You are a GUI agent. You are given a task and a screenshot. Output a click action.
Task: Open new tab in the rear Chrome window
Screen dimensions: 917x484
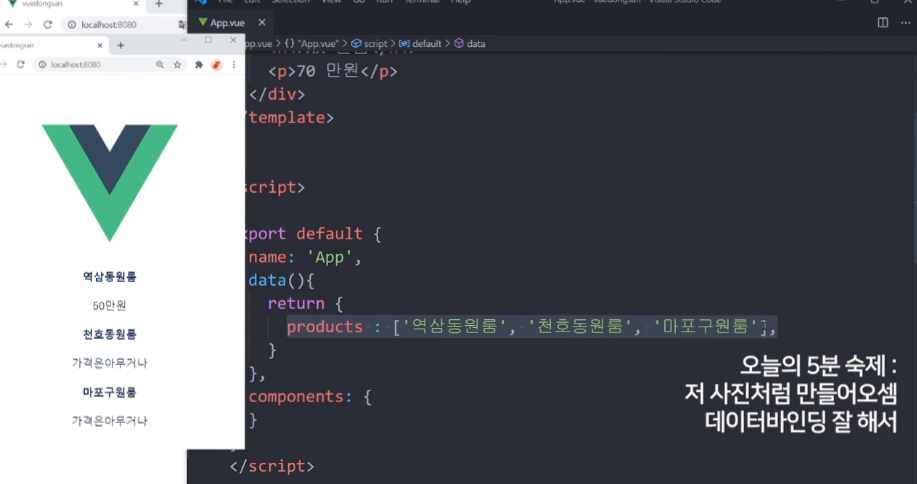(158, 5)
